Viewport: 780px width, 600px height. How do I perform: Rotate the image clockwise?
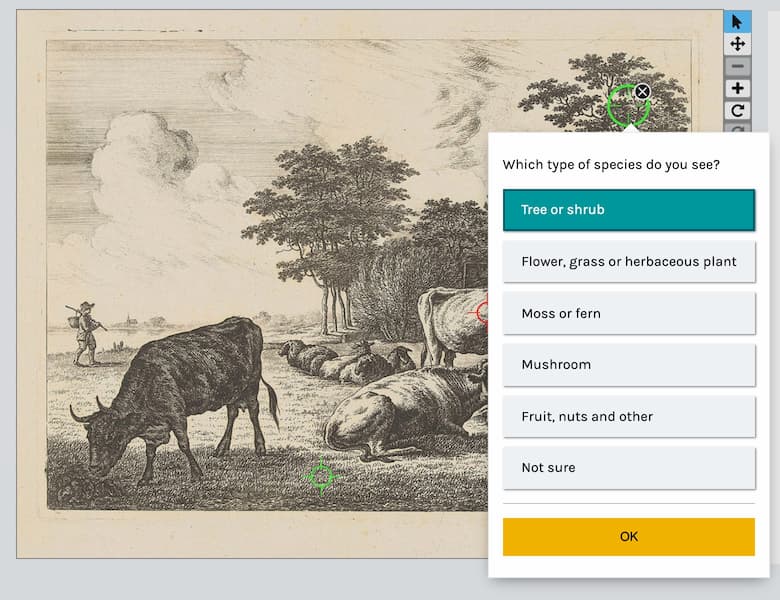pos(737,110)
